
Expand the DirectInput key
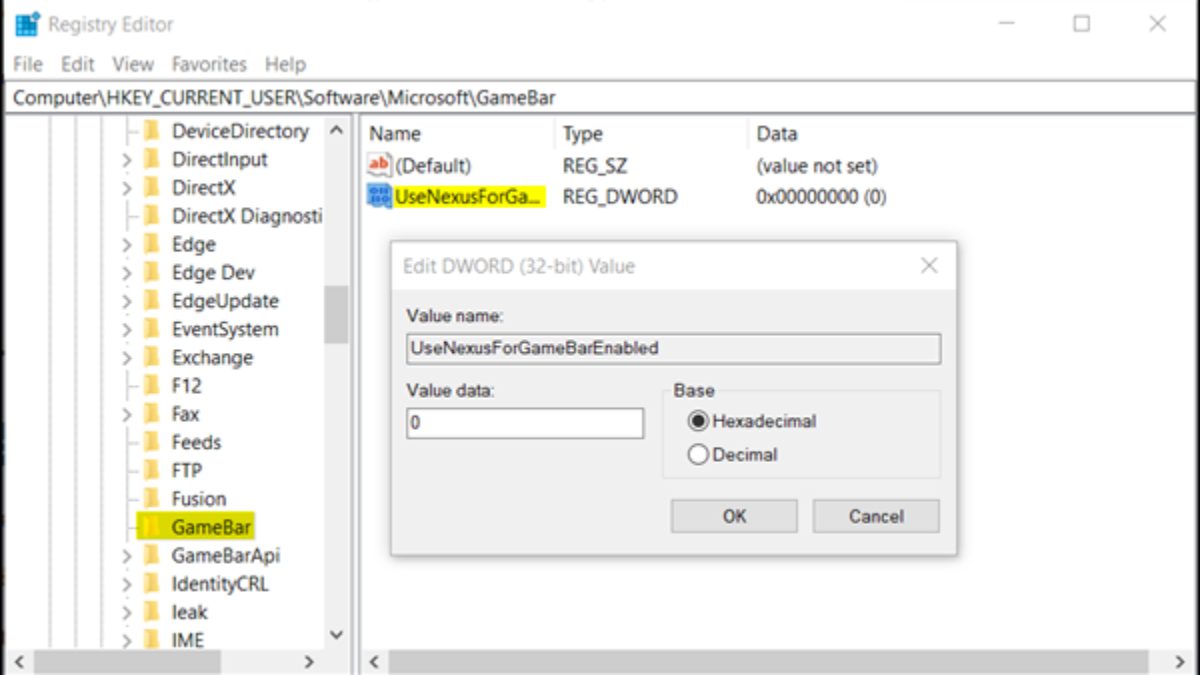click(x=127, y=160)
